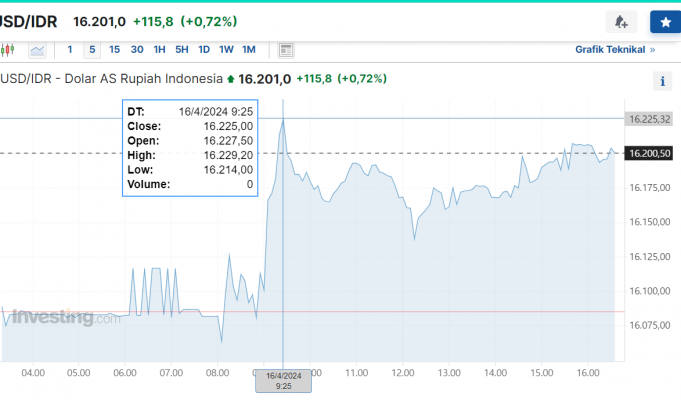Open the Grafik Teknikal link
This screenshot has height=400, width=681.
point(609,49)
